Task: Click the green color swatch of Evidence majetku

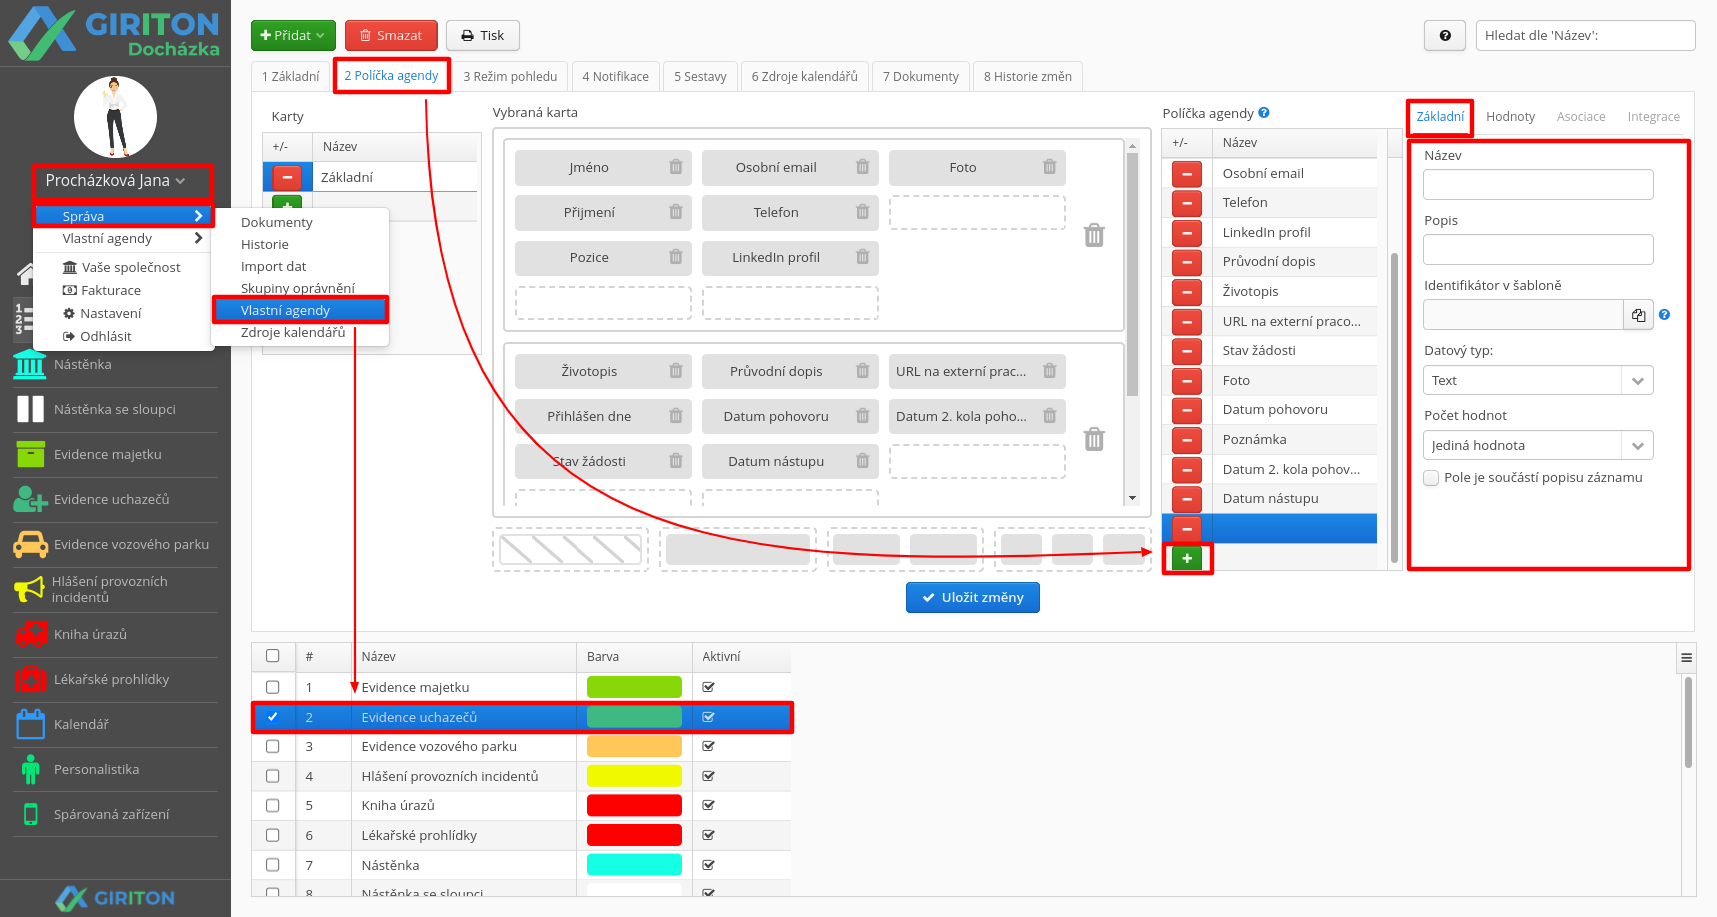Action: [634, 687]
